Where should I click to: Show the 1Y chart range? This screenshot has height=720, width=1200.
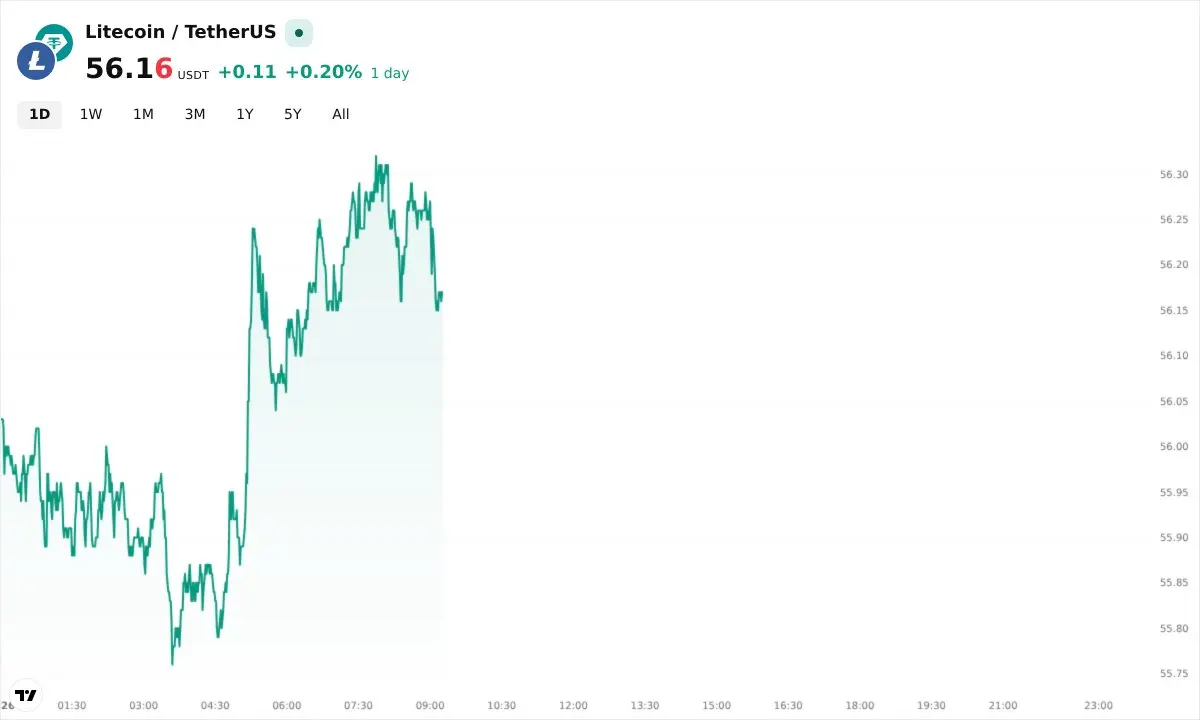click(x=245, y=114)
